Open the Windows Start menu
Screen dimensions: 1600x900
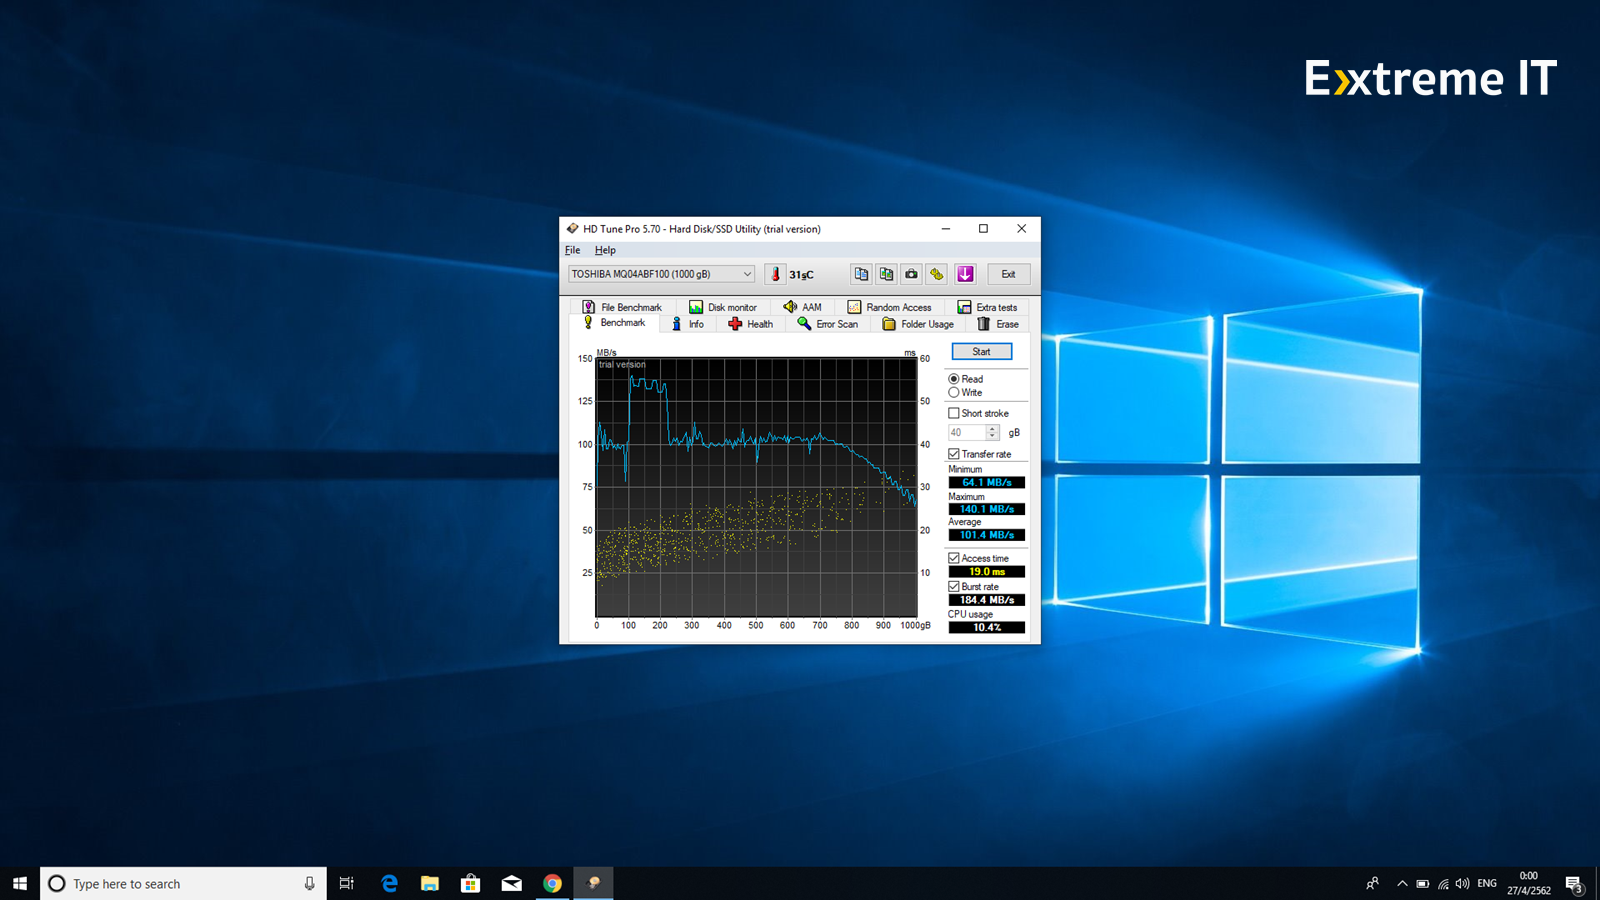click(x=20, y=883)
